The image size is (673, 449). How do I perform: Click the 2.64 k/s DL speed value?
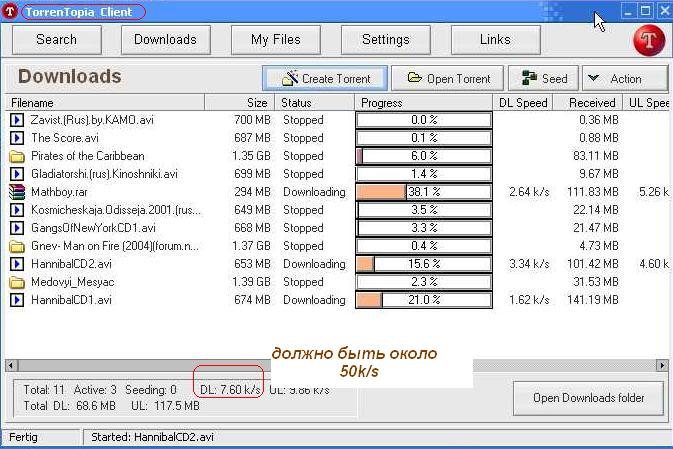(529, 192)
